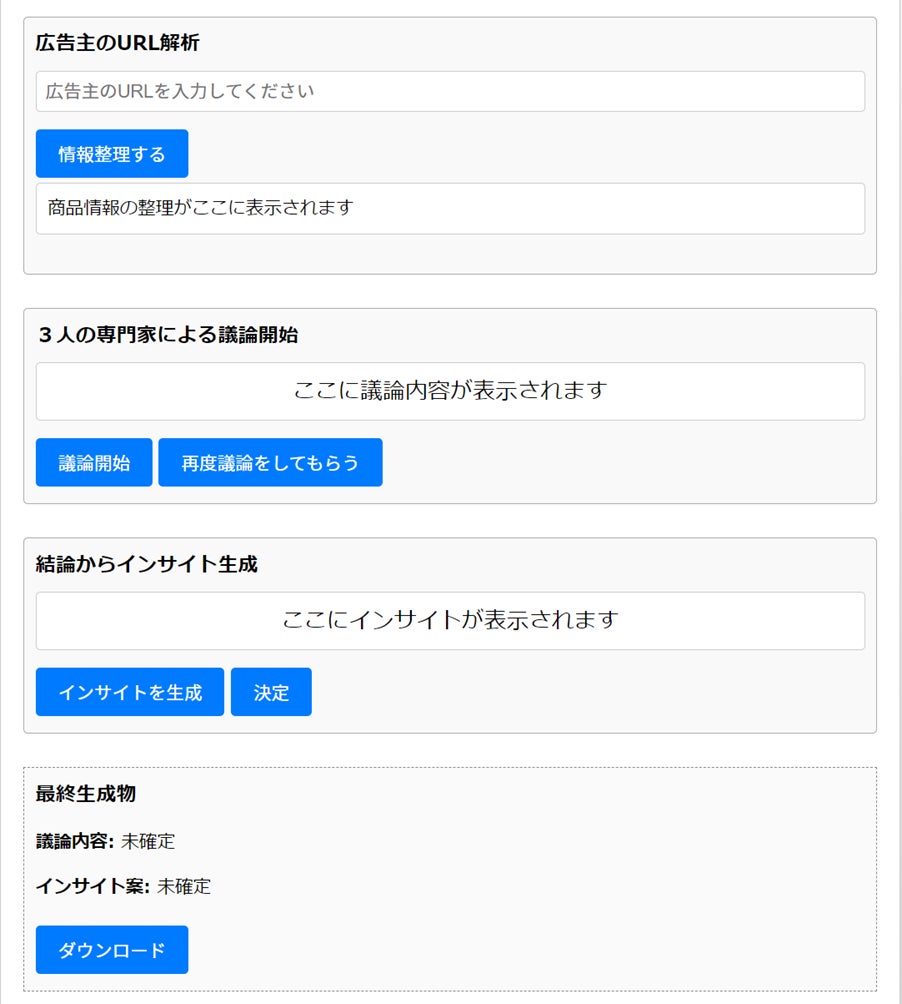
Task: Click the 未確定 value beside インサイト案
Action: click(184, 886)
